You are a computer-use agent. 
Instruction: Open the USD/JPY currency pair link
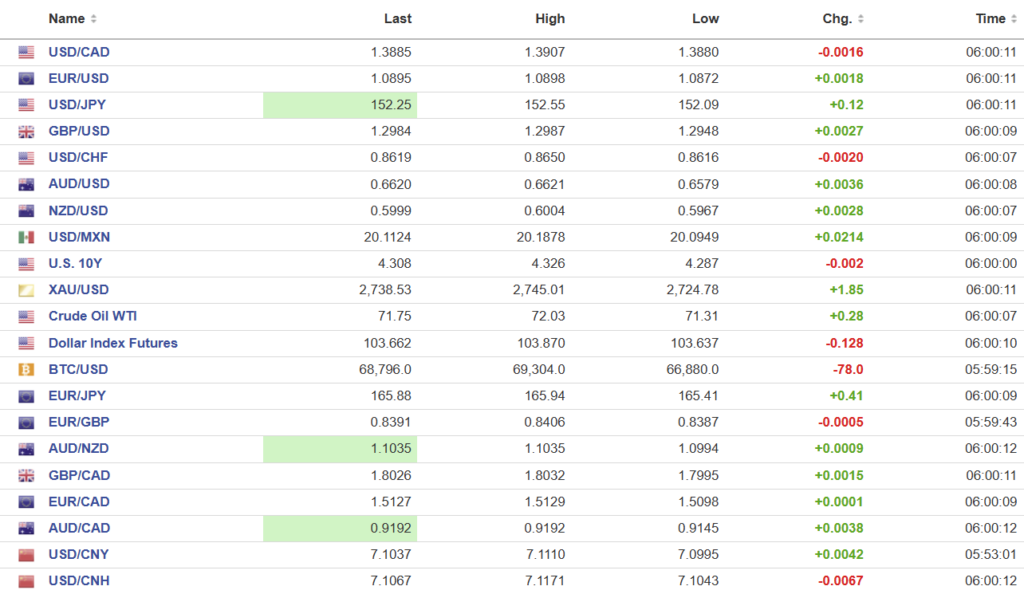pos(79,105)
